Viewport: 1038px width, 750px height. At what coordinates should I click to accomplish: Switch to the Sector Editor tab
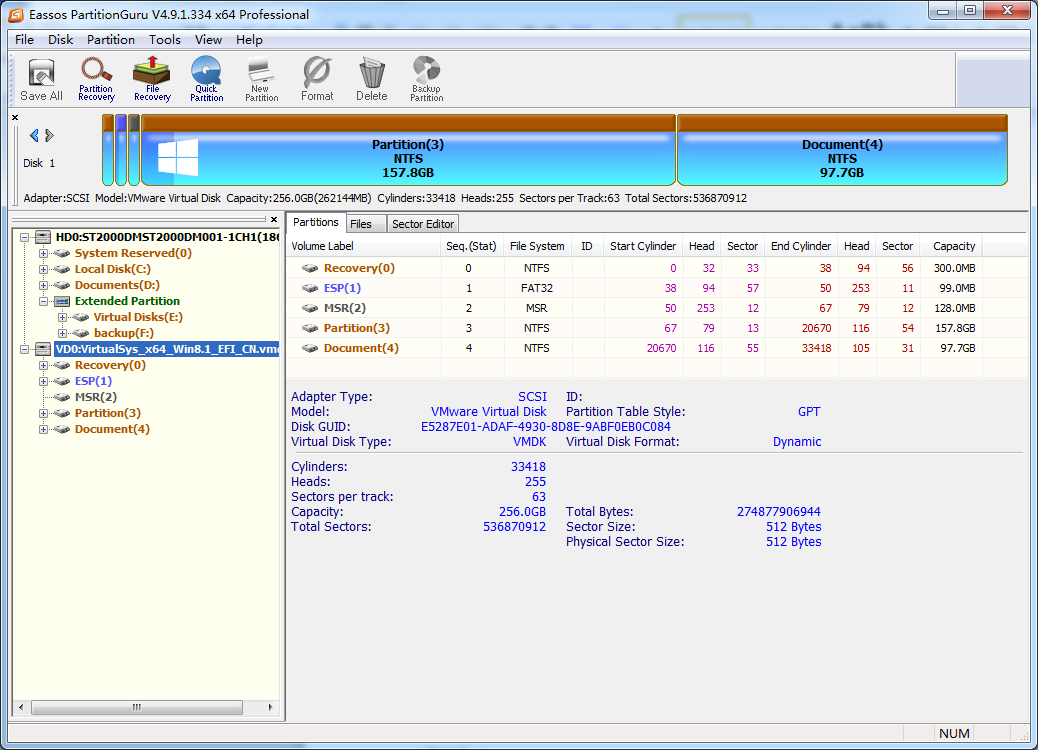click(423, 224)
